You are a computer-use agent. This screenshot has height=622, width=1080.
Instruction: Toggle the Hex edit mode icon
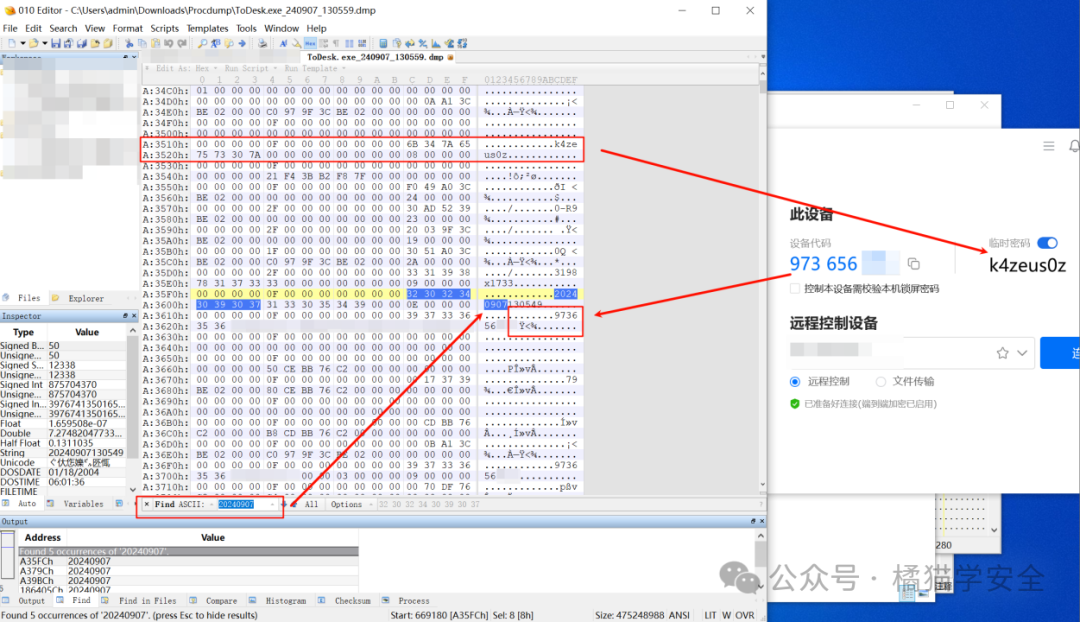(x=310, y=43)
